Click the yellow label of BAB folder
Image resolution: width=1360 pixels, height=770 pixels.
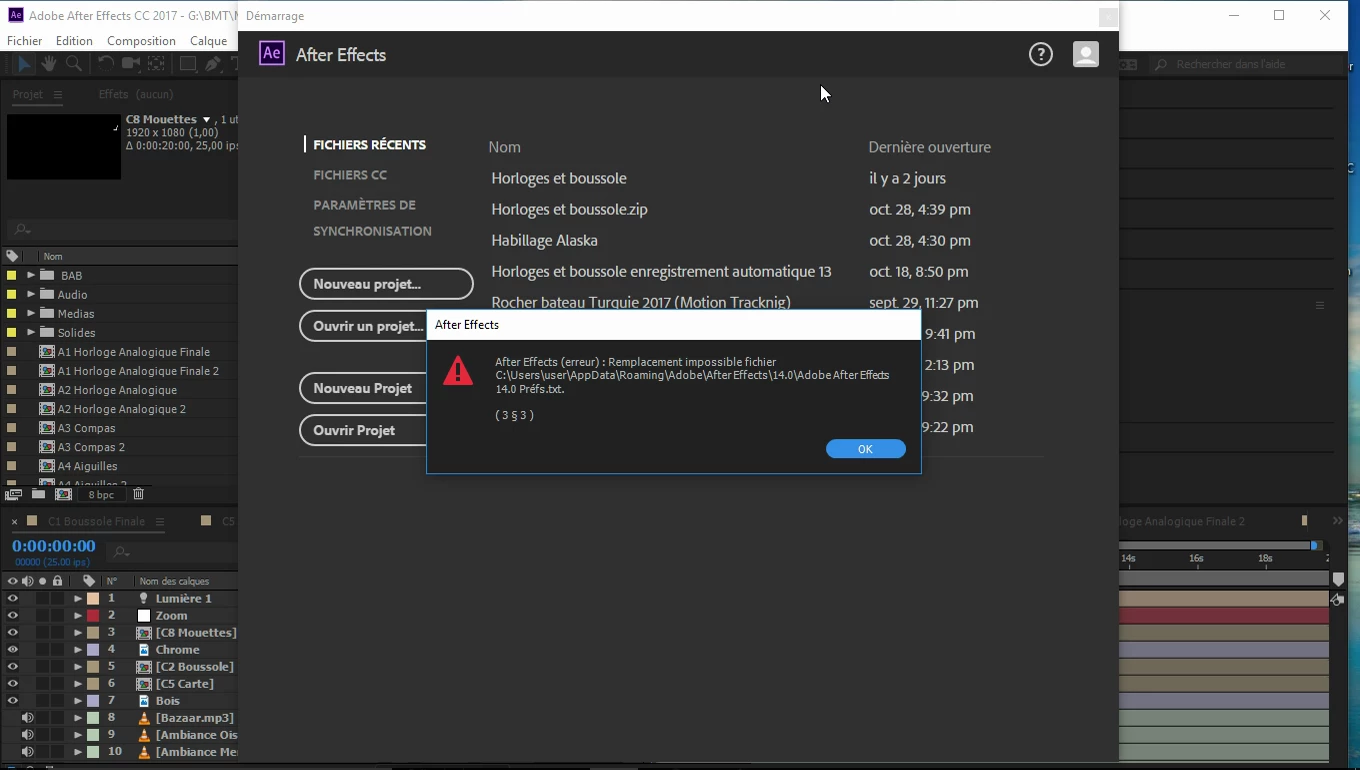(x=11, y=275)
